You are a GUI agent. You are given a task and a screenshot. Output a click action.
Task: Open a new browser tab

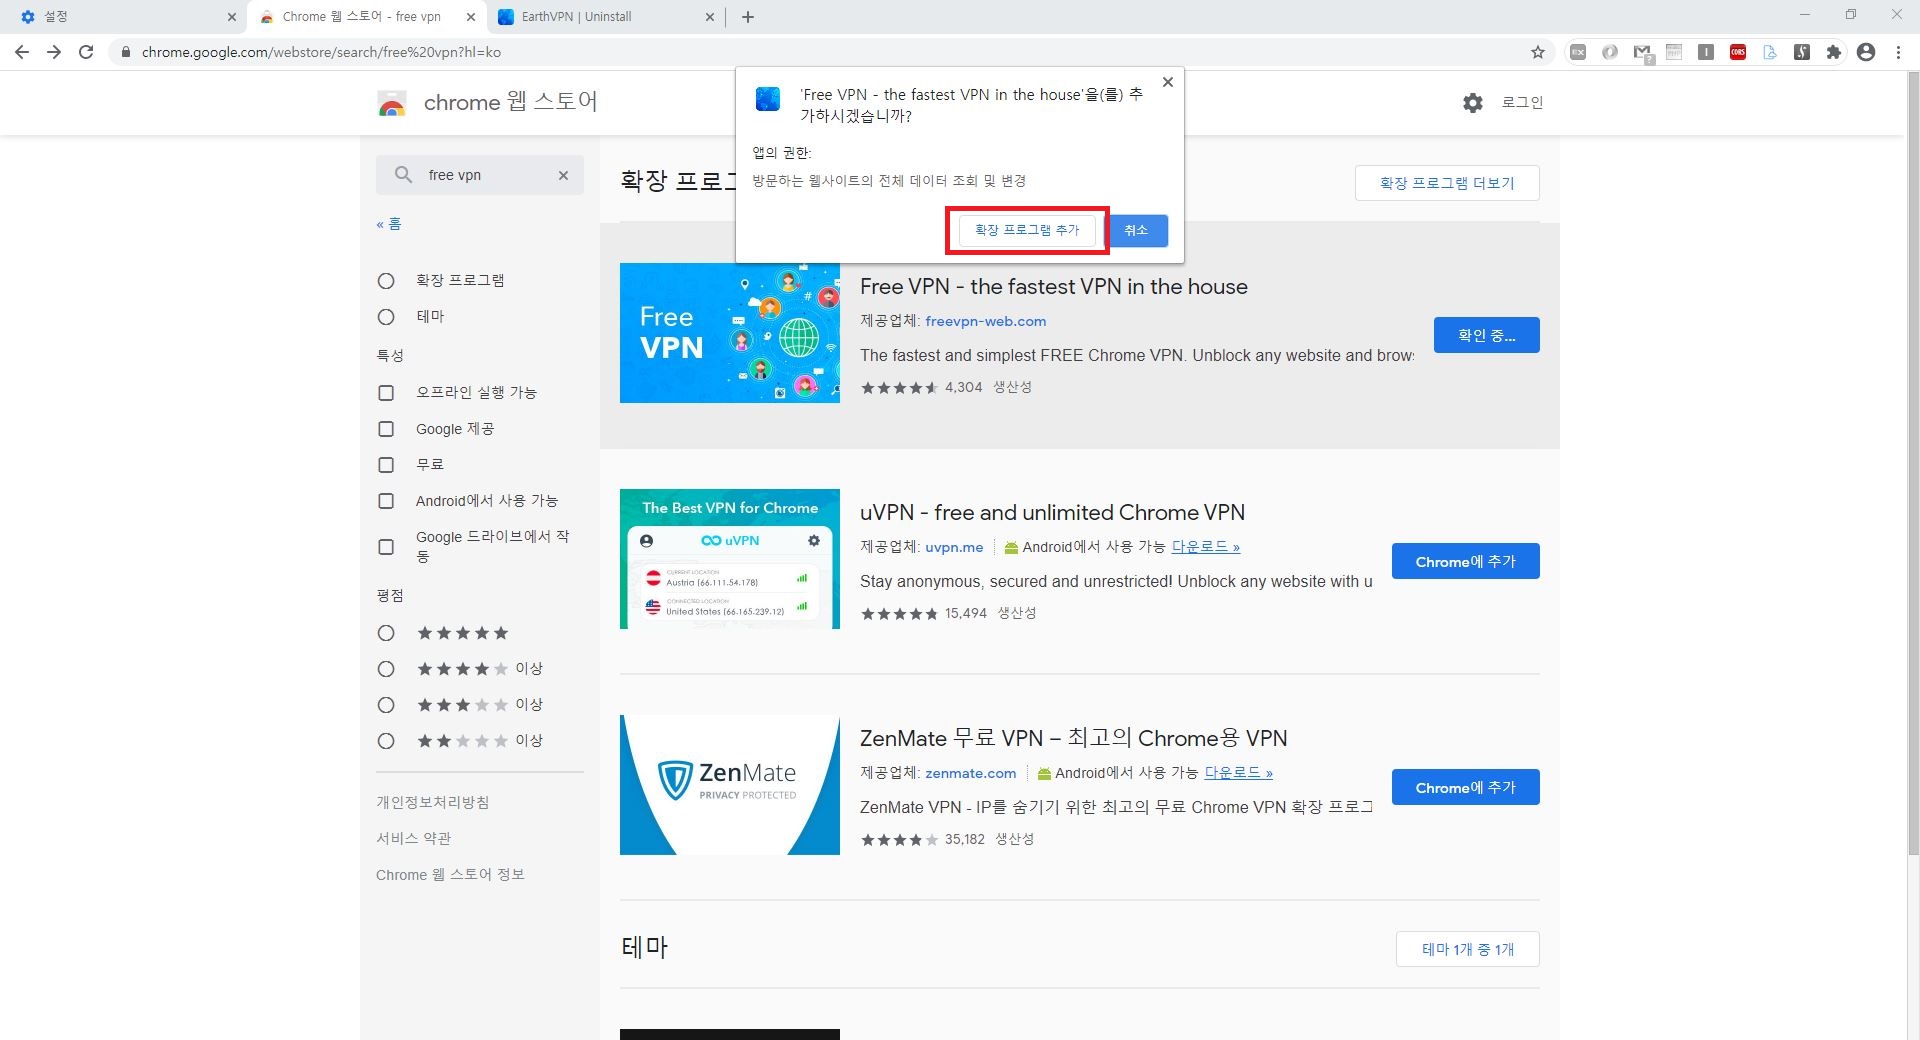(x=748, y=17)
